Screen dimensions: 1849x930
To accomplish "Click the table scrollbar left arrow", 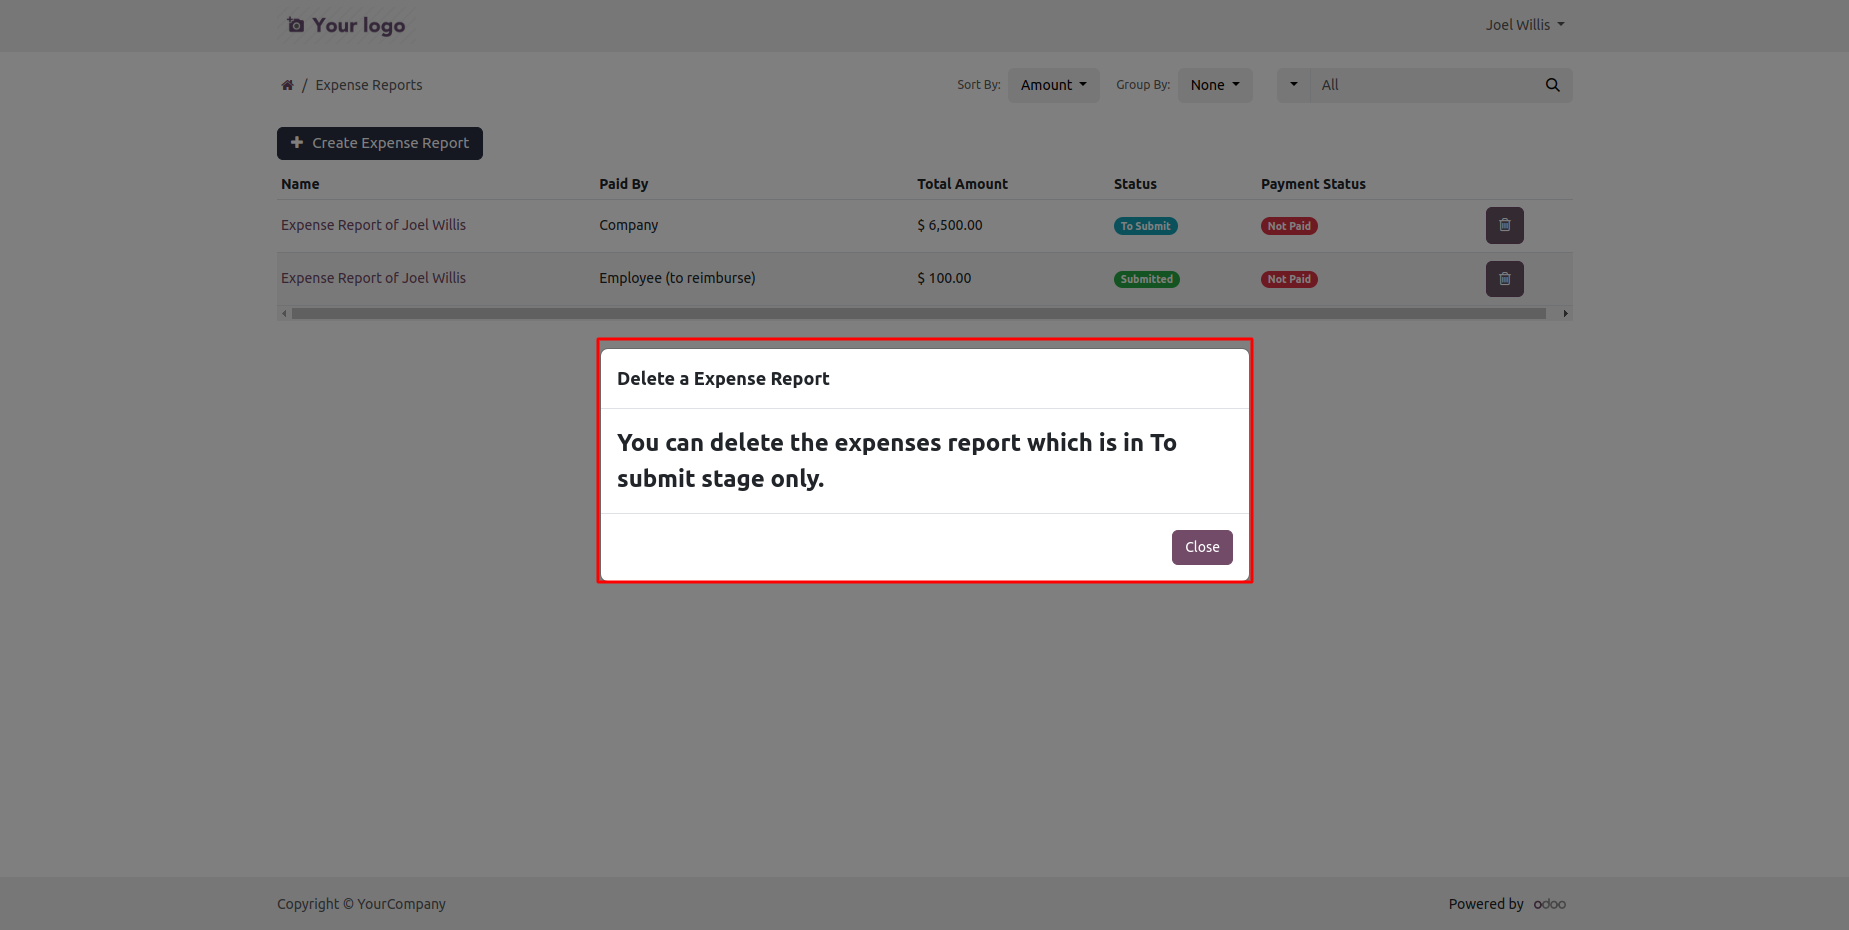I will pyautogui.click(x=284, y=313).
